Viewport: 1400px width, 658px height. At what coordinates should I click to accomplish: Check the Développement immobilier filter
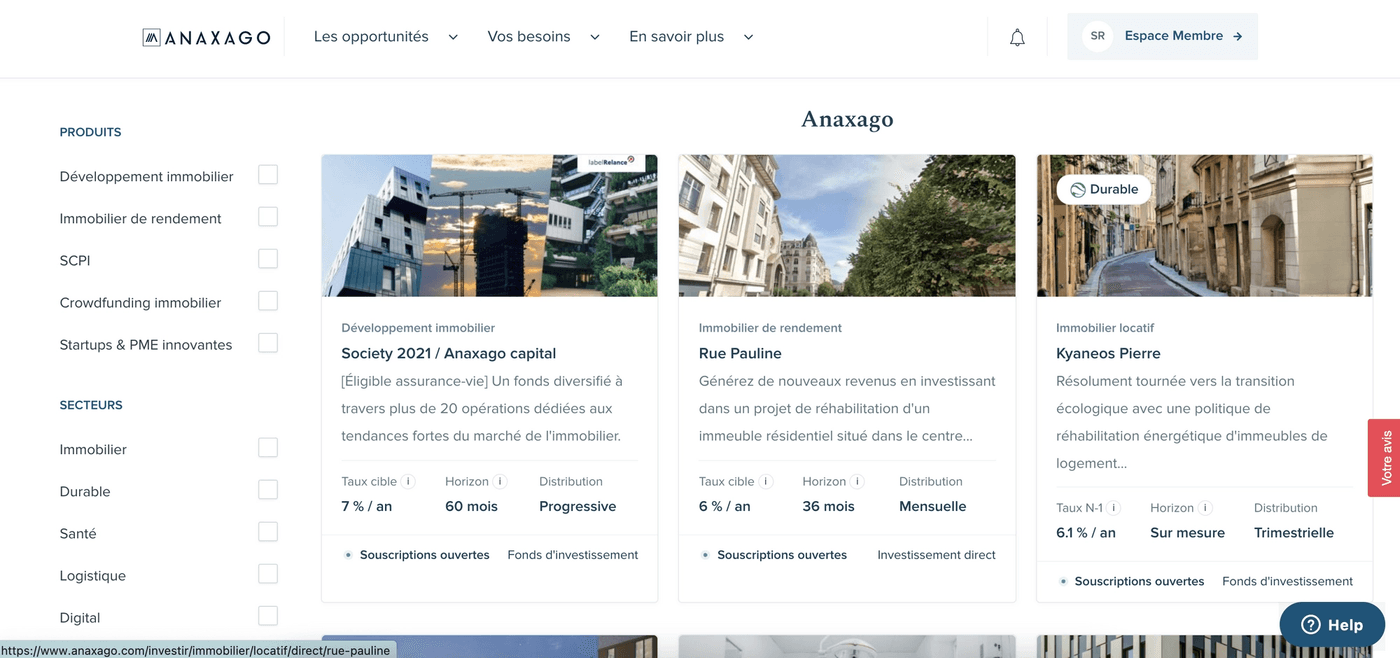pos(268,175)
